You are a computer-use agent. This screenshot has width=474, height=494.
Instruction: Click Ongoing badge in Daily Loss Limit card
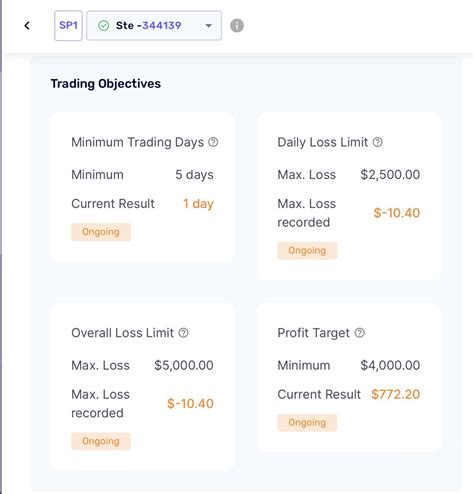(307, 251)
